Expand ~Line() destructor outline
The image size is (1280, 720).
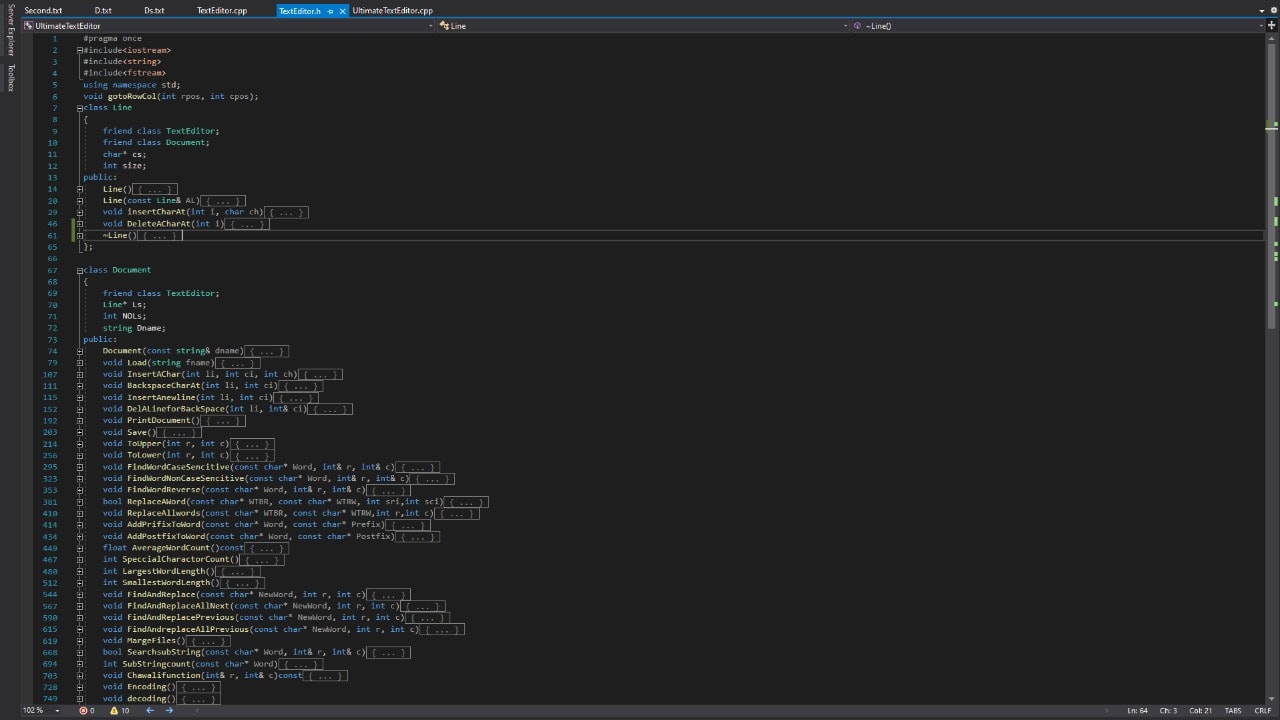point(80,236)
